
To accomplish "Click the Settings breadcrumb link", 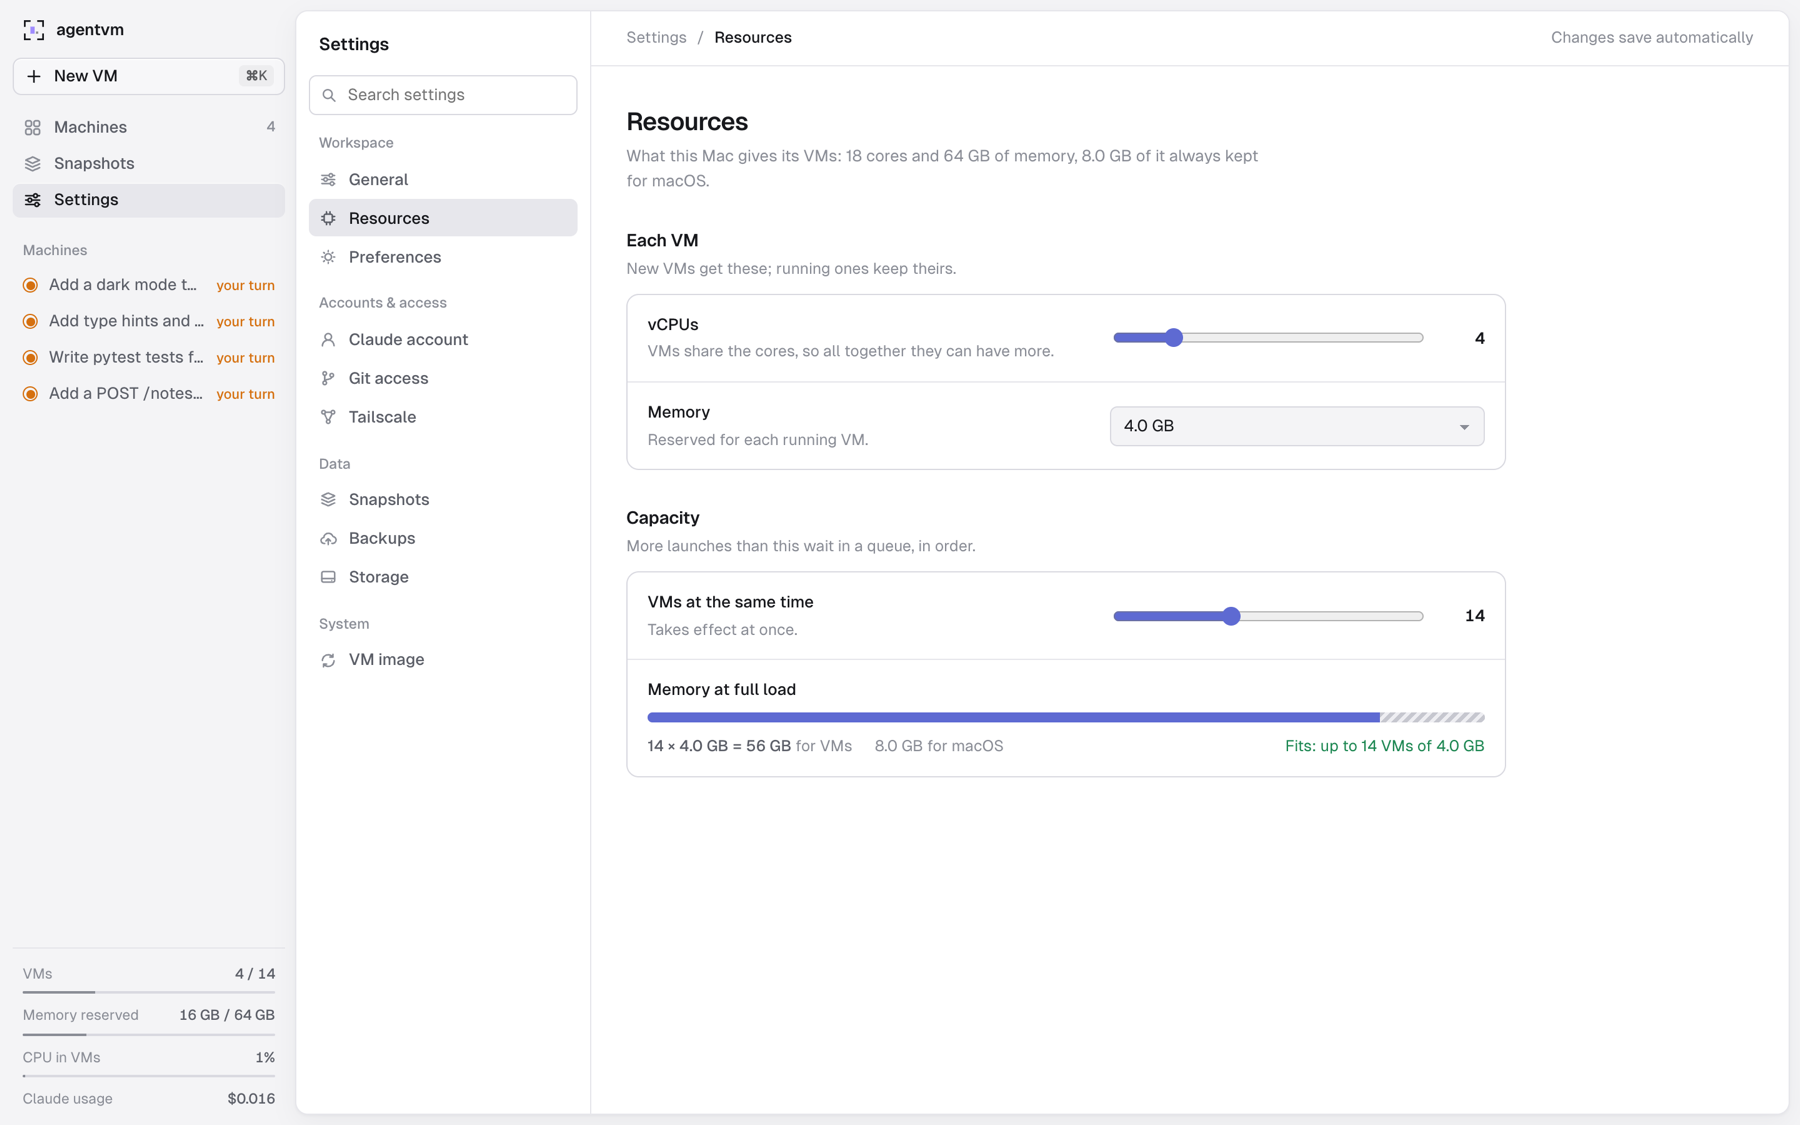I will point(656,38).
